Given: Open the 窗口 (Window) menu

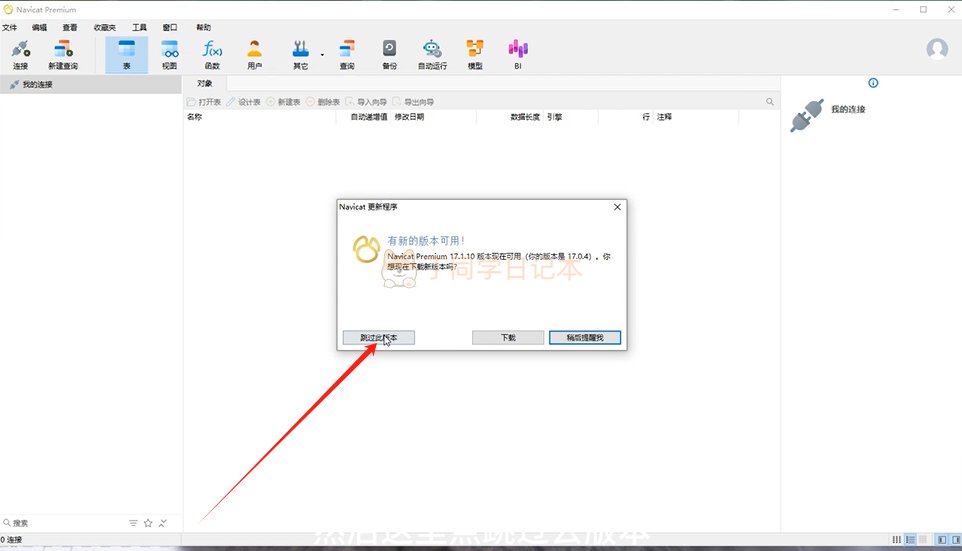Looking at the screenshot, I should pyautogui.click(x=170, y=28).
